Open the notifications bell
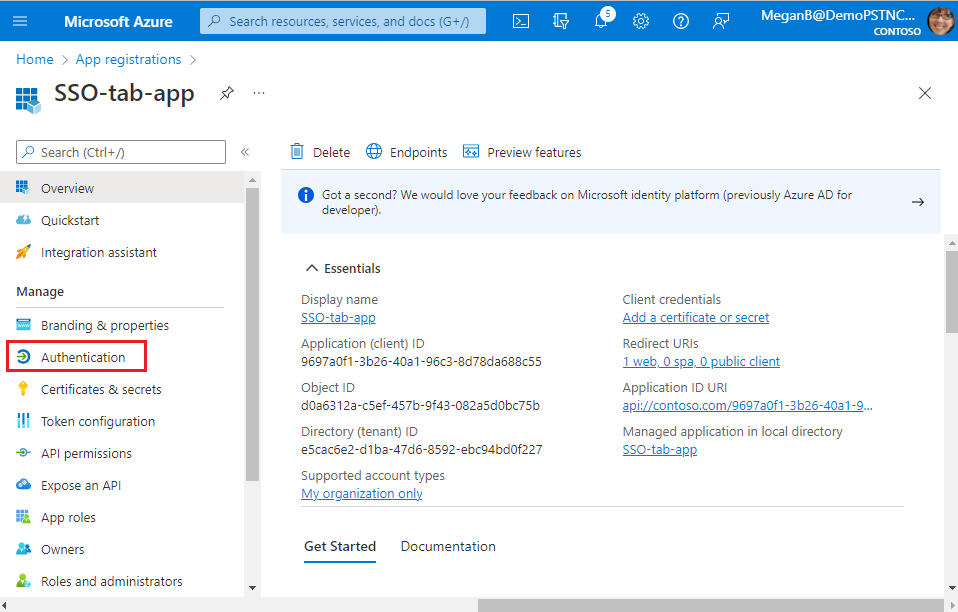 point(601,21)
